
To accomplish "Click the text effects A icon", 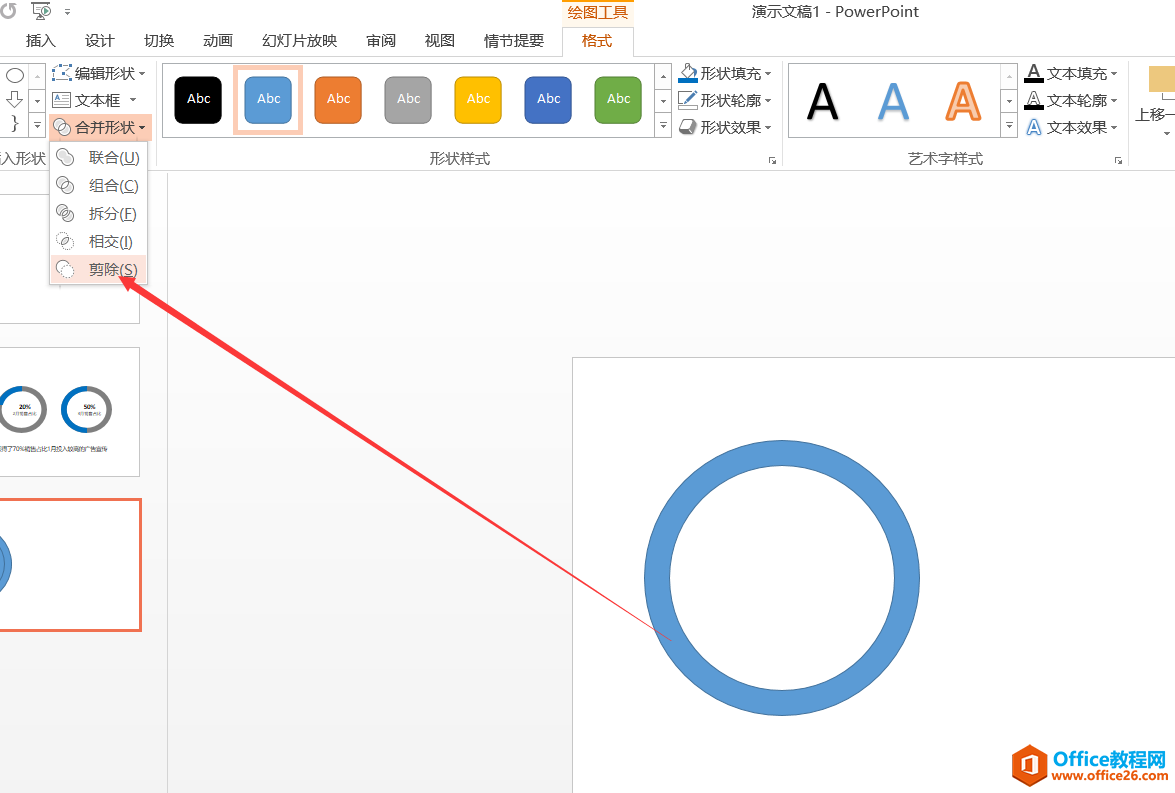I will (x=1034, y=127).
